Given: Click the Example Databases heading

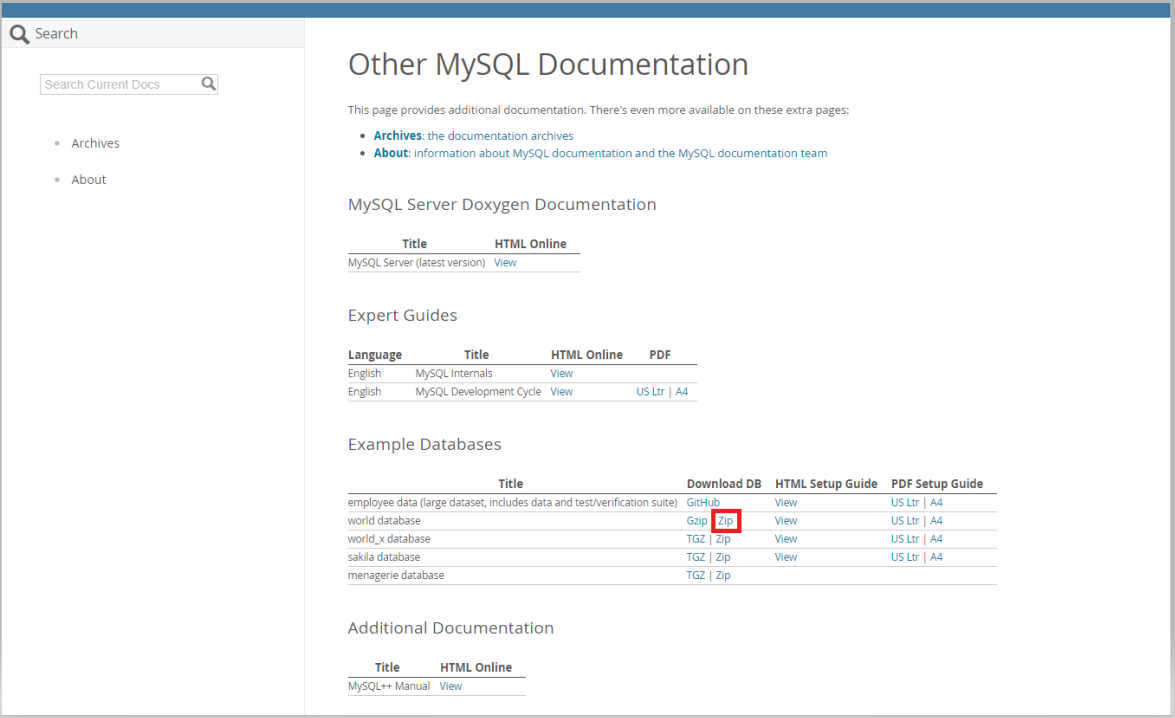Looking at the screenshot, I should (x=424, y=444).
